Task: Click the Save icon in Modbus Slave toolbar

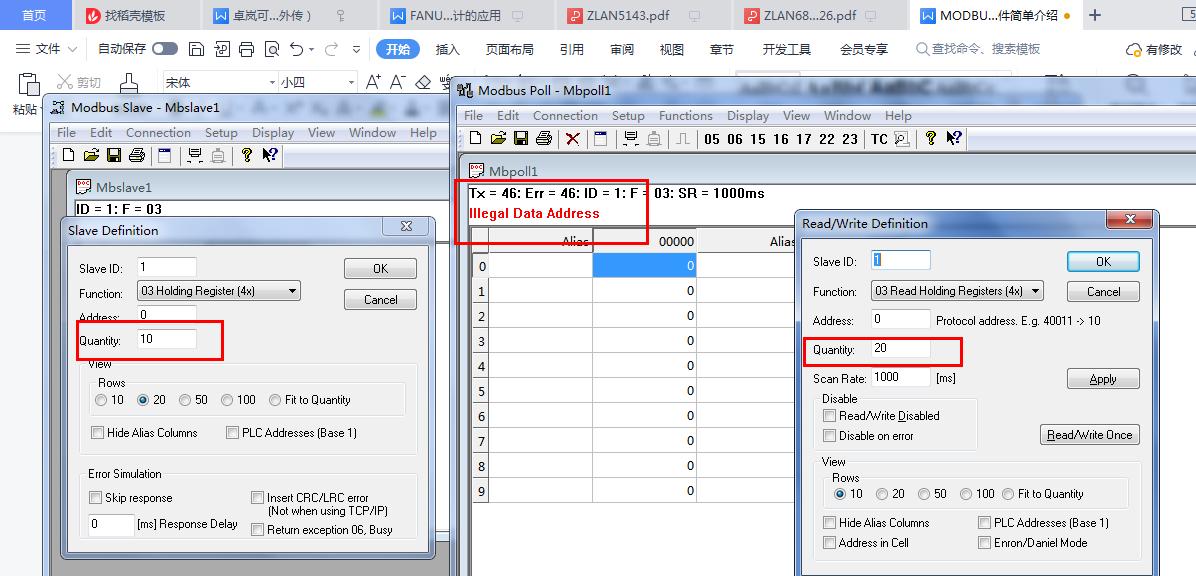Action: click(x=113, y=155)
